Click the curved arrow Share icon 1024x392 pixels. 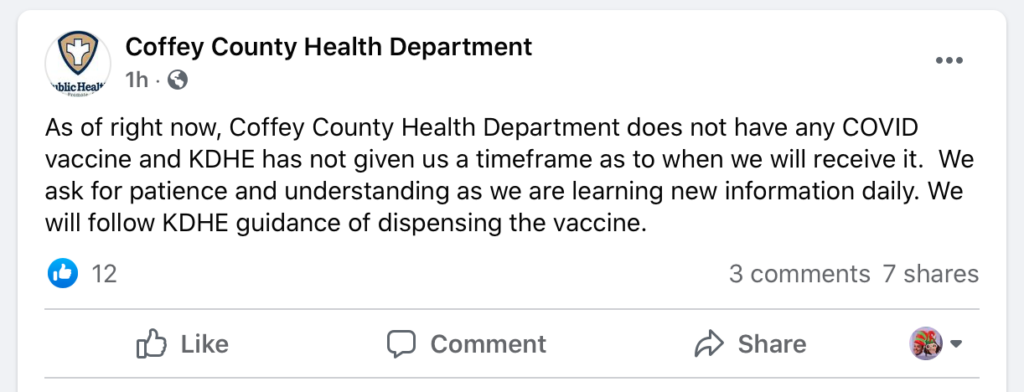point(709,344)
